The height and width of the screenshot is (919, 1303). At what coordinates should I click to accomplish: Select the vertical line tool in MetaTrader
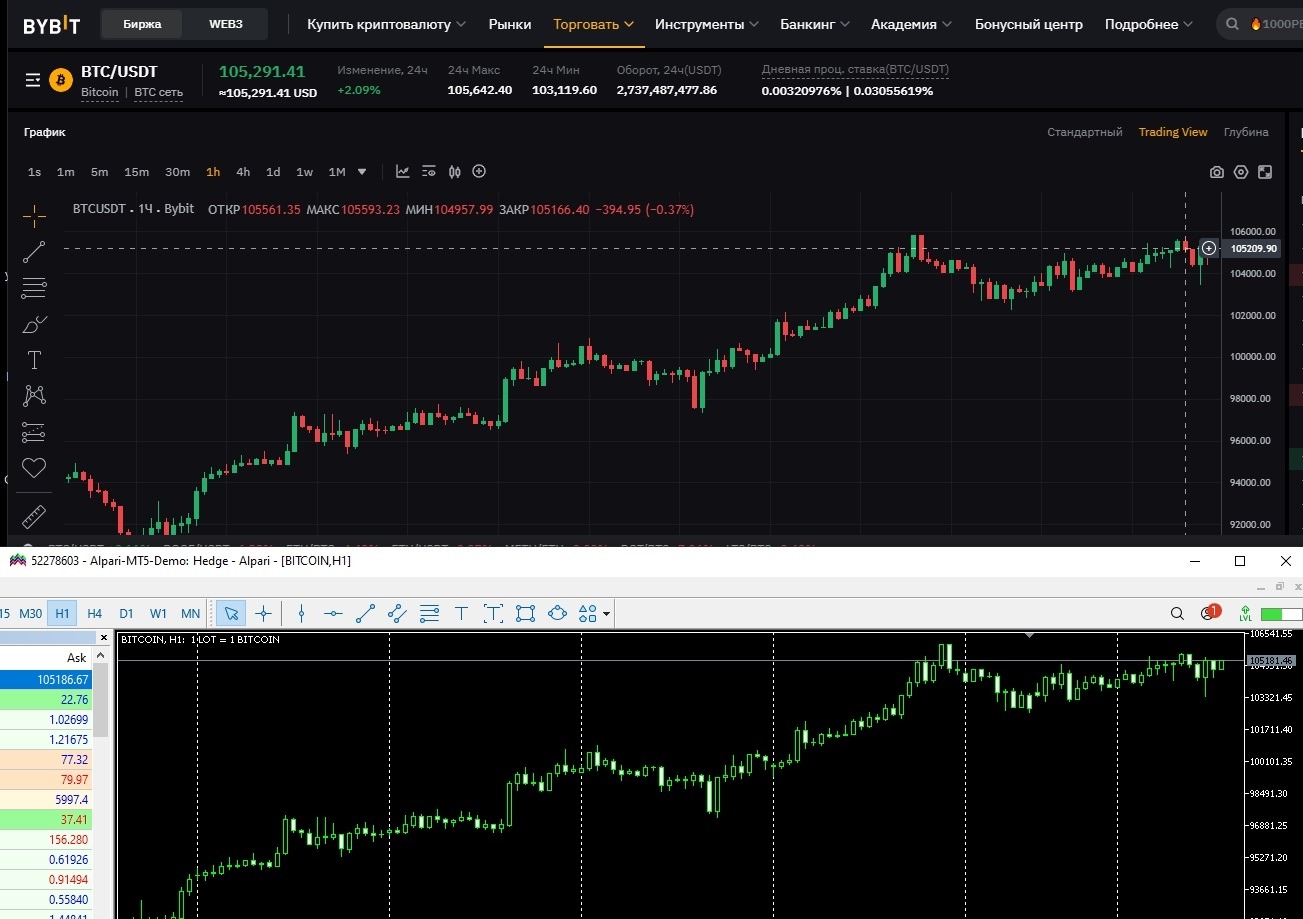(x=301, y=613)
